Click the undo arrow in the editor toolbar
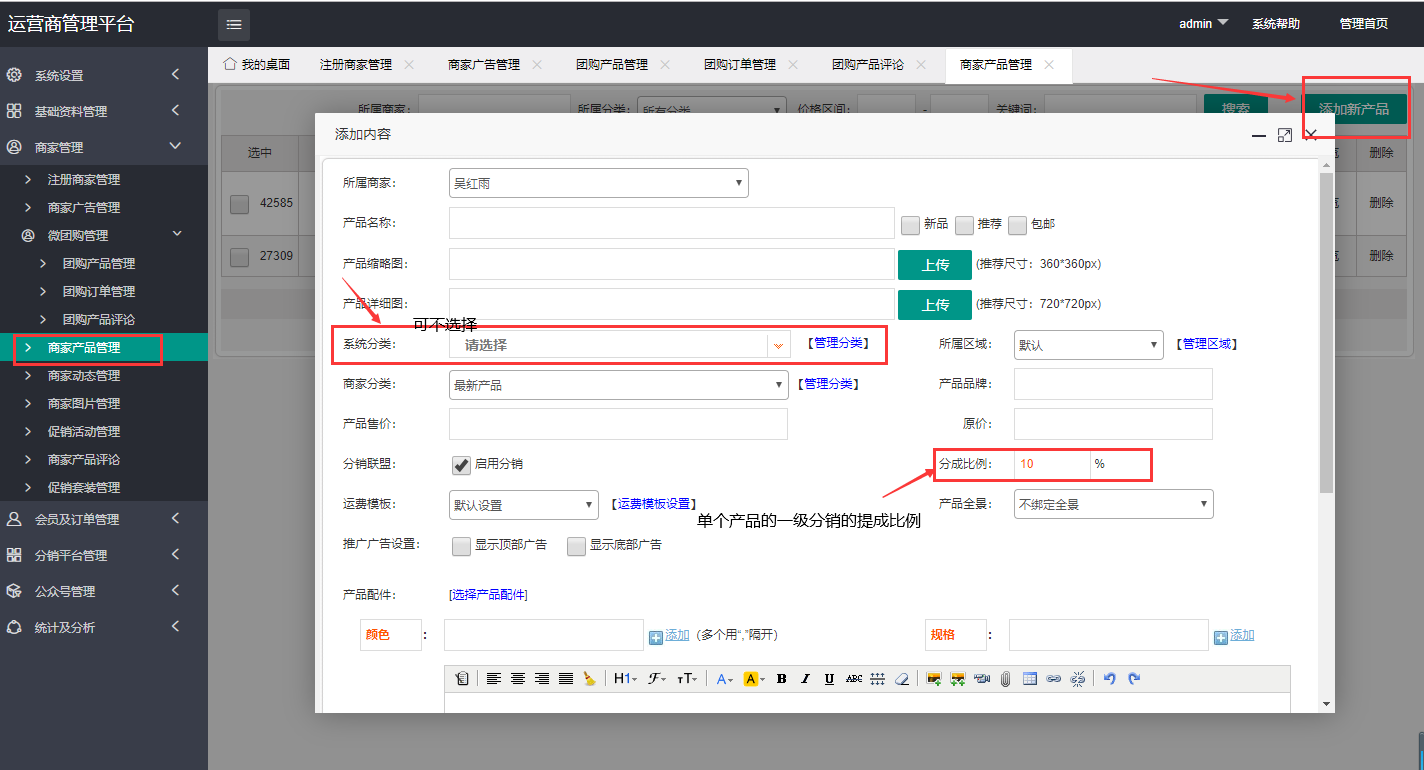Image resolution: width=1424 pixels, height=770 pixels. click(x=1109, y=679)
